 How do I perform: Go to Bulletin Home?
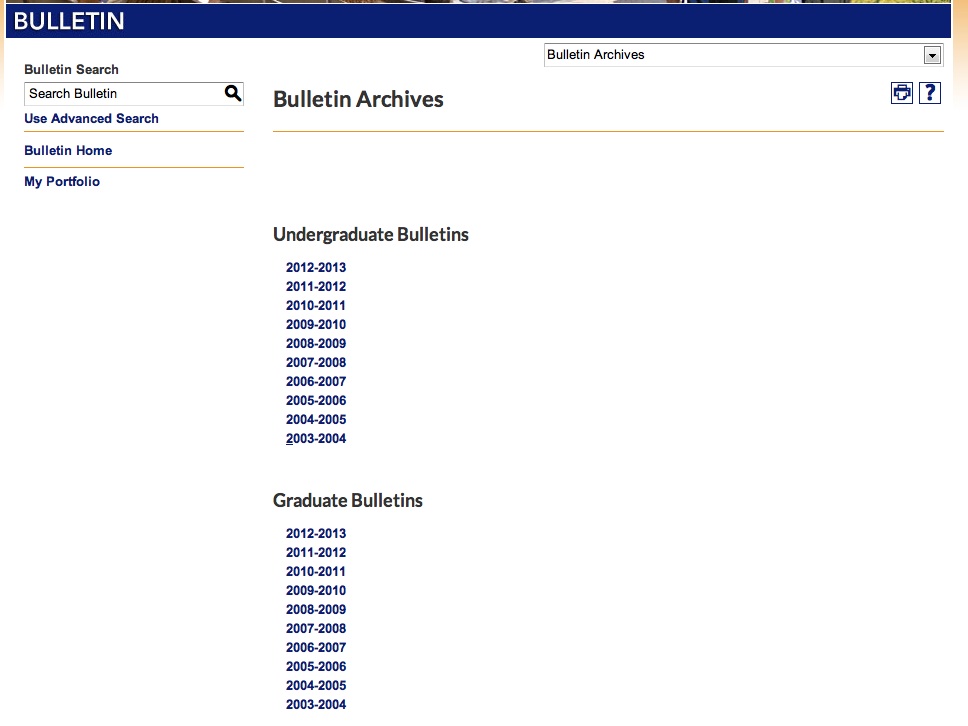click(x=68, y=150)
